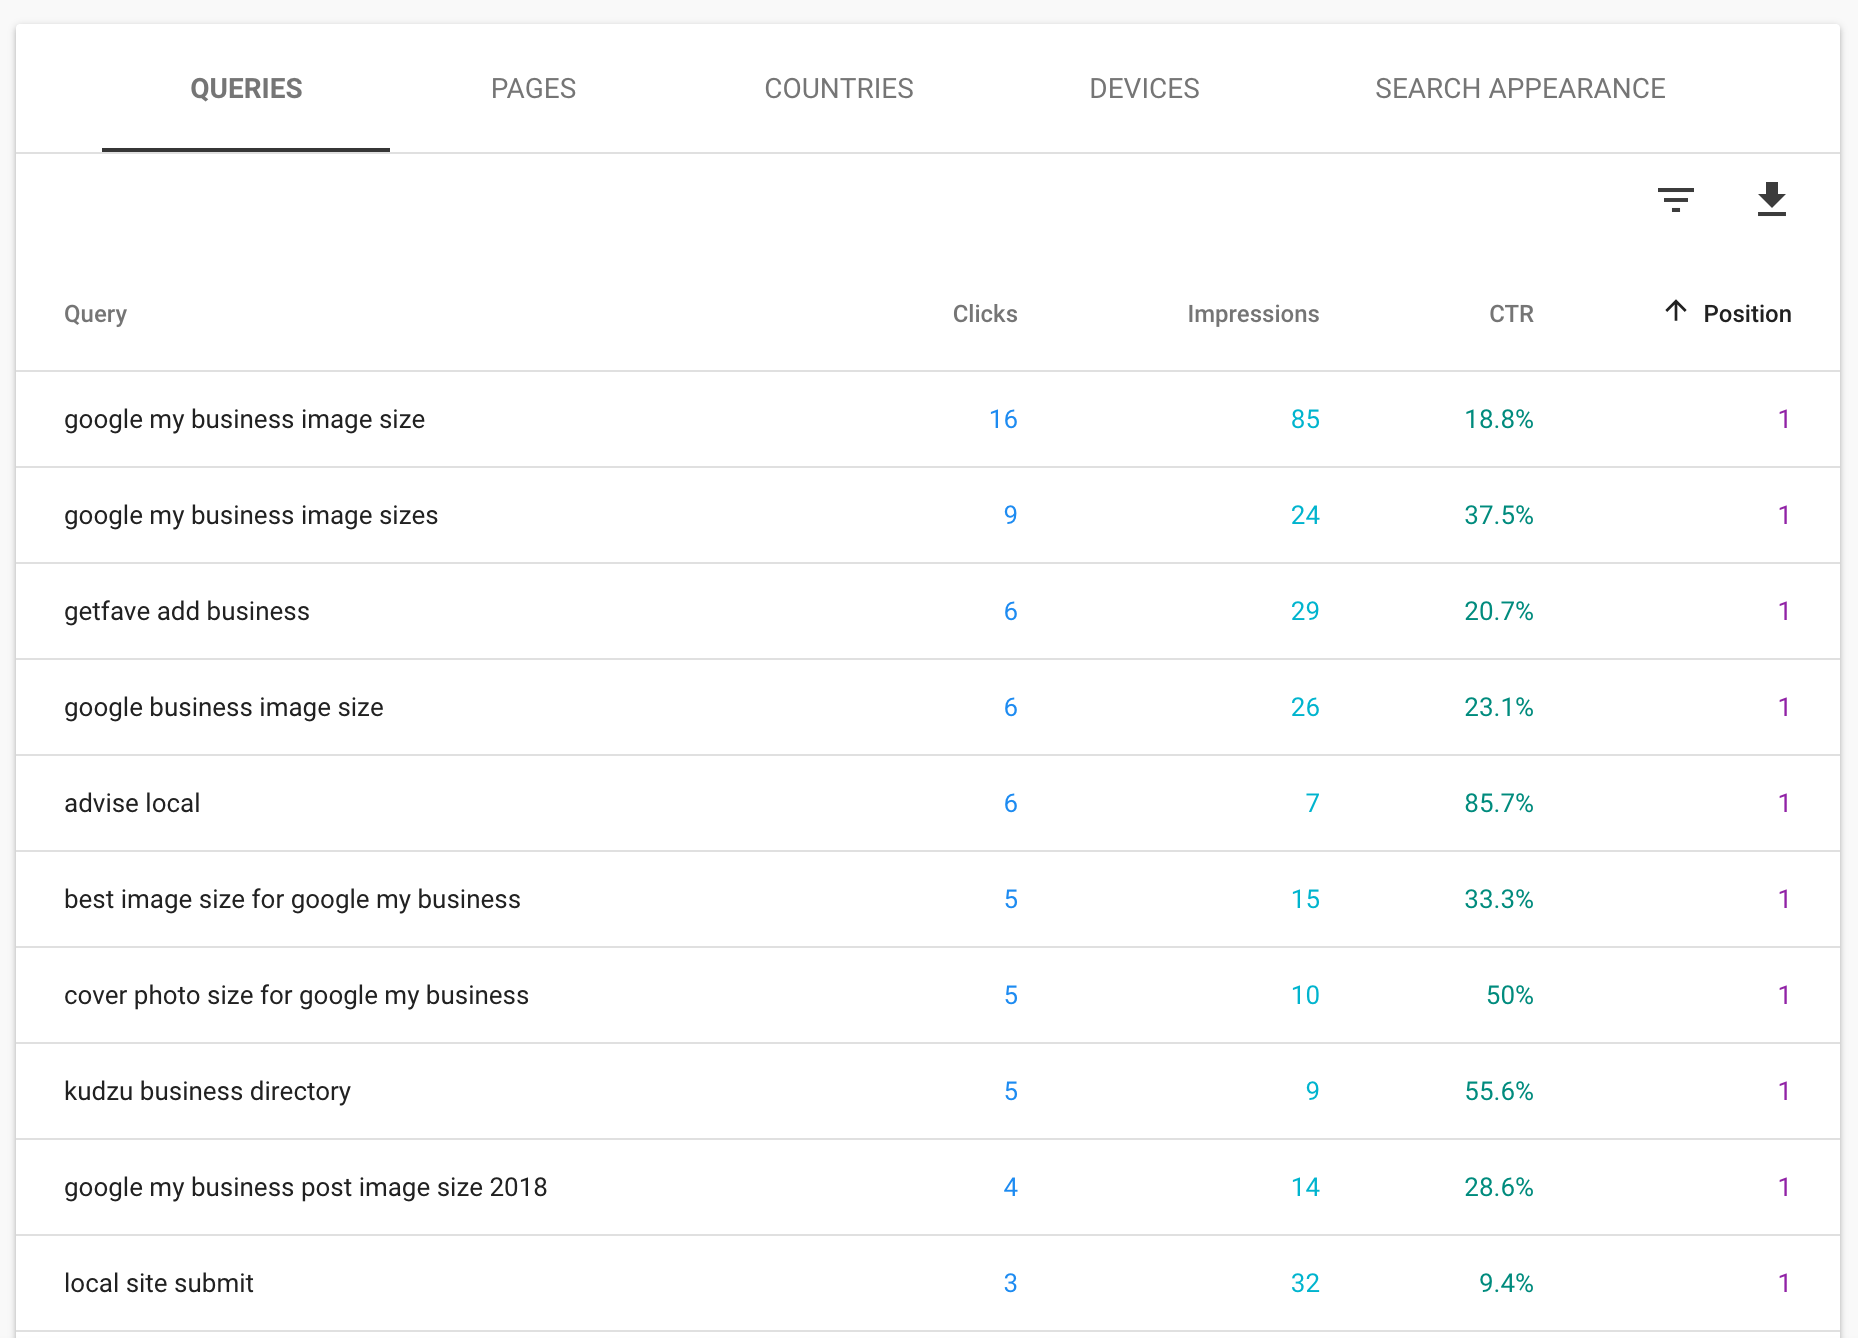Open the filter rows icon
The image size is (1858, 1338).
[1675, 200]
